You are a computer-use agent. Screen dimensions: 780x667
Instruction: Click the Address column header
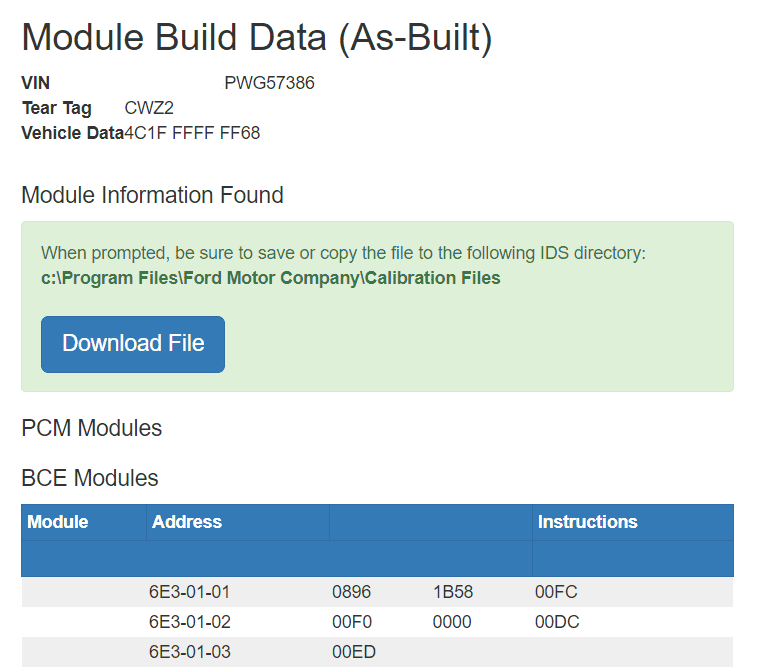[187, 522]
